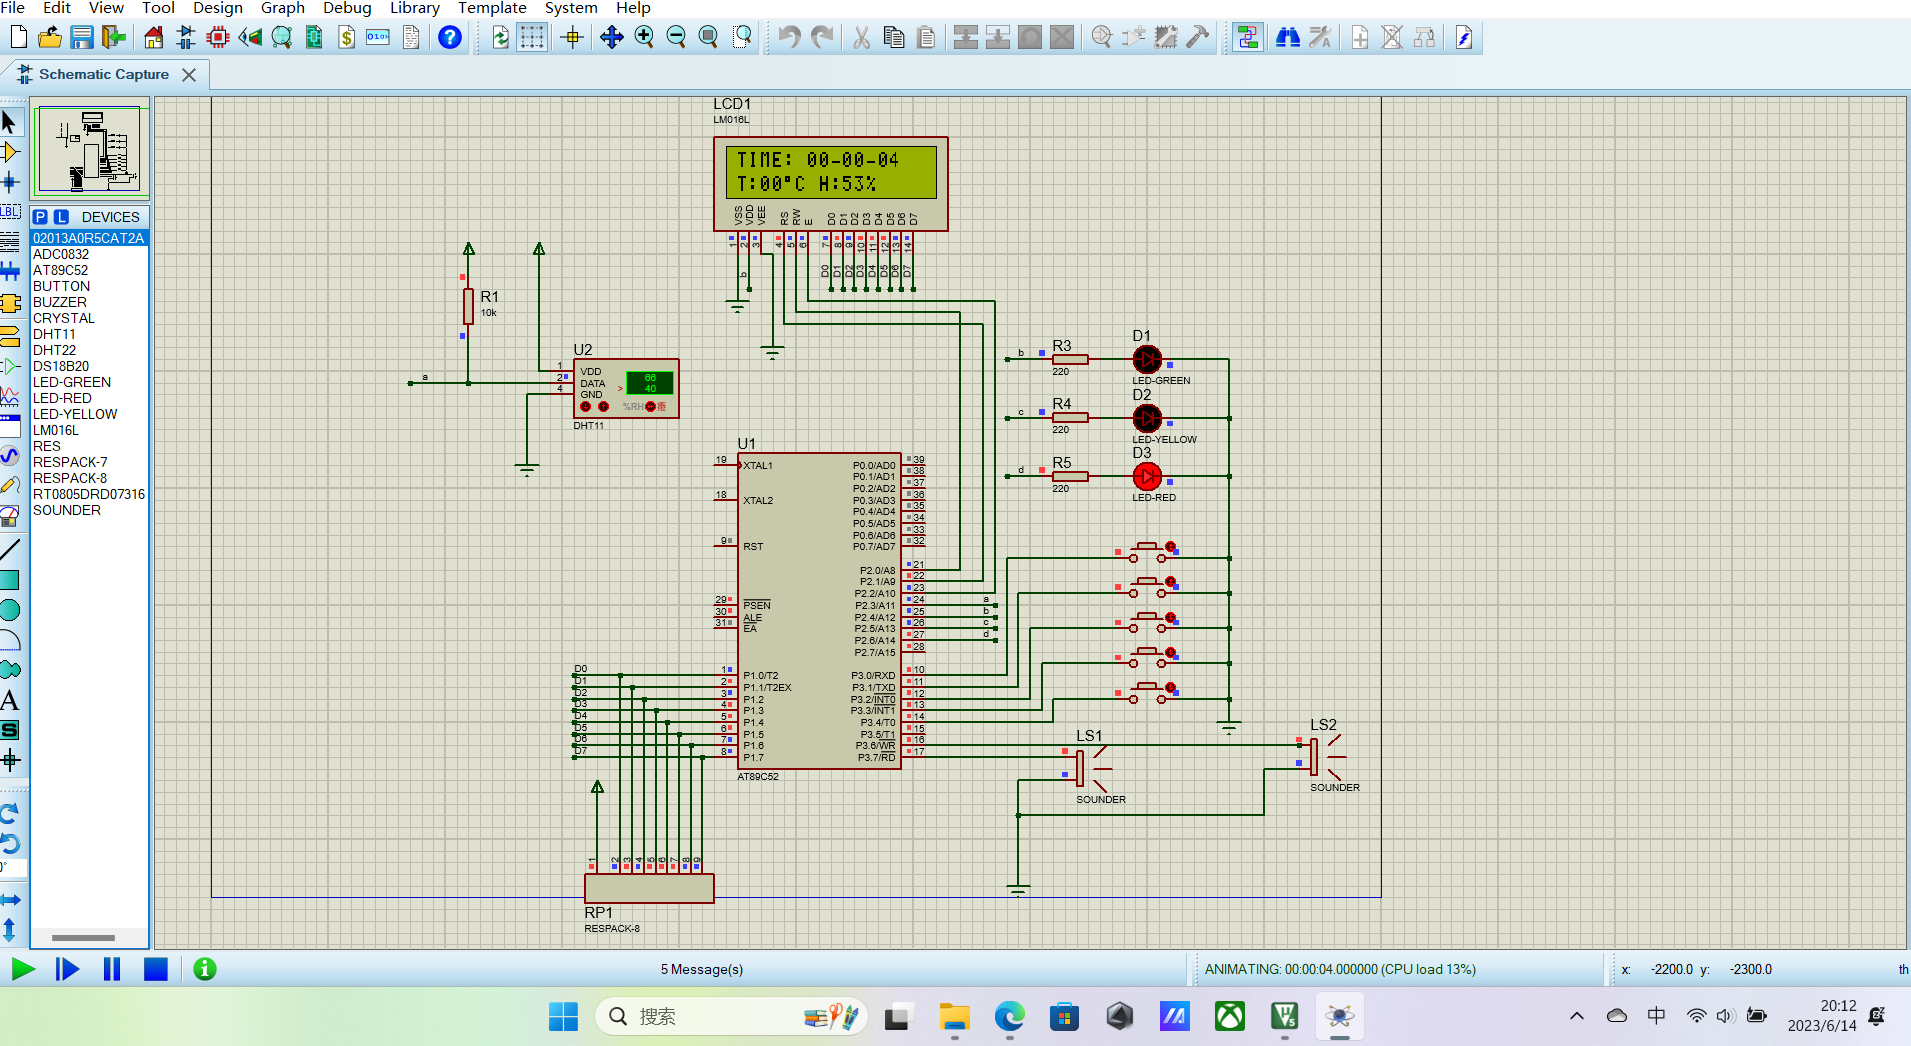Screen dimensions: 1911x1046
Task: Click the False Origin crosshair icon
Action: coord(572,38)
